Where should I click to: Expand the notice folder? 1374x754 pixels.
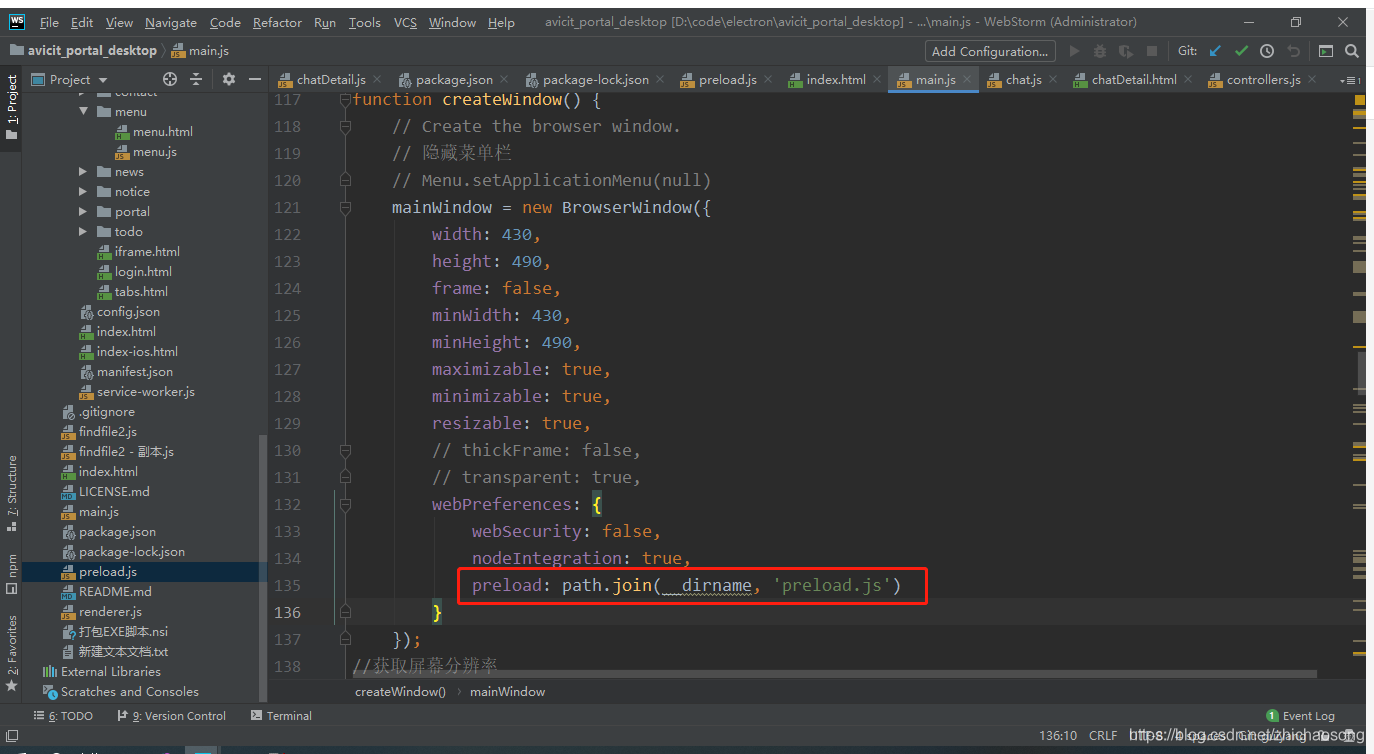click(84, 191)
